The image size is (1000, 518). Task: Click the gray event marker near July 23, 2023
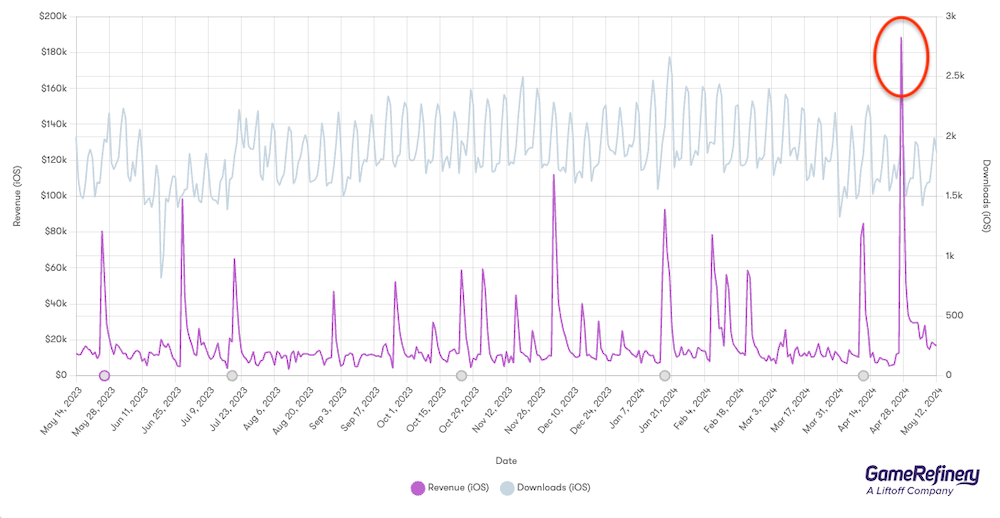click(232, 376)
